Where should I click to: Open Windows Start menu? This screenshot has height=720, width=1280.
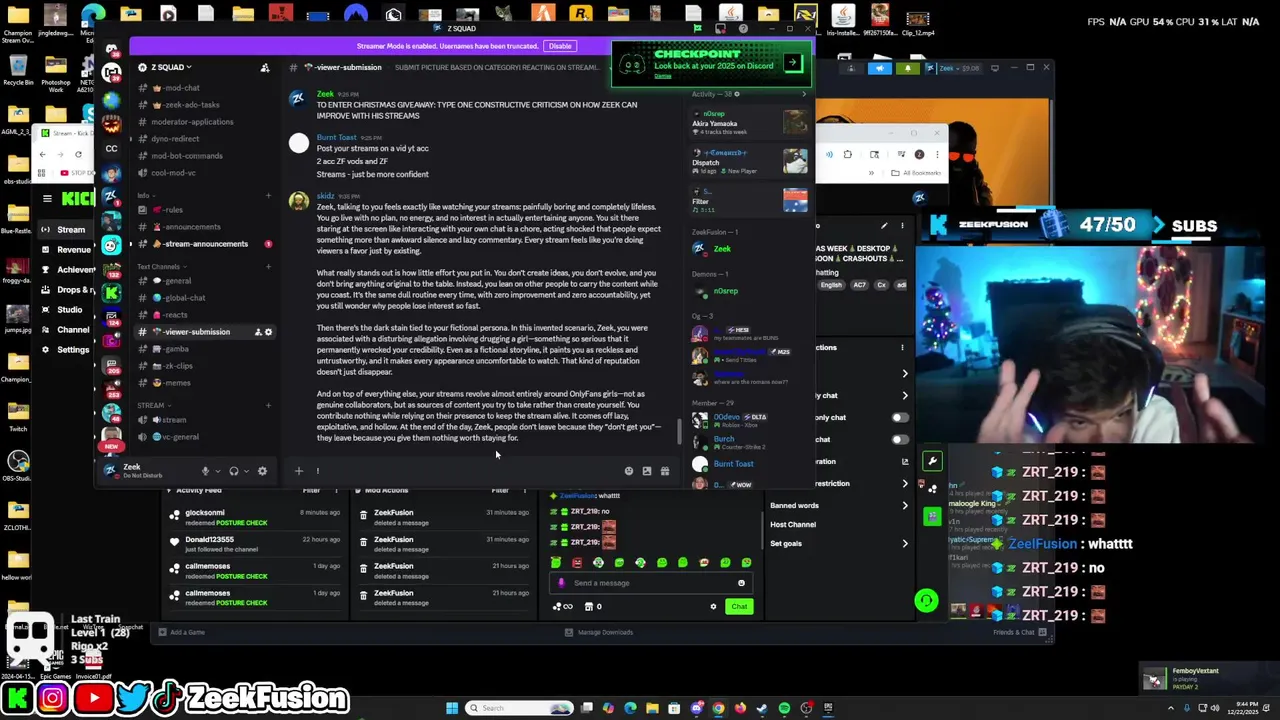452,708
